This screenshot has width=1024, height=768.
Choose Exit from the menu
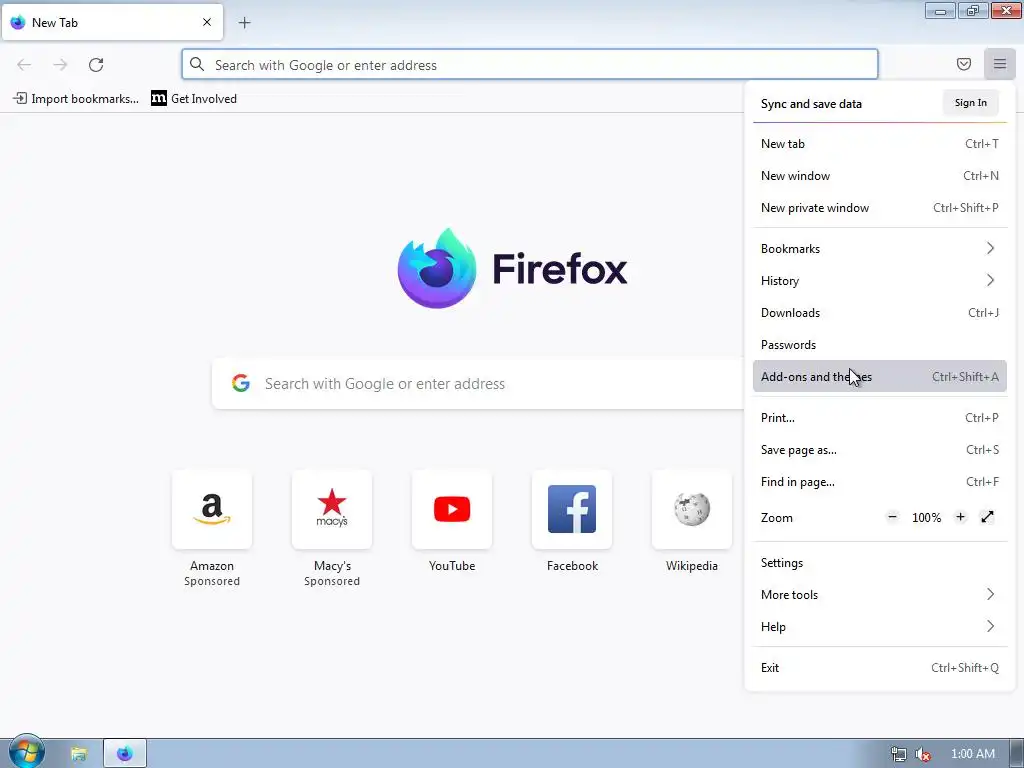pos(880,667)
